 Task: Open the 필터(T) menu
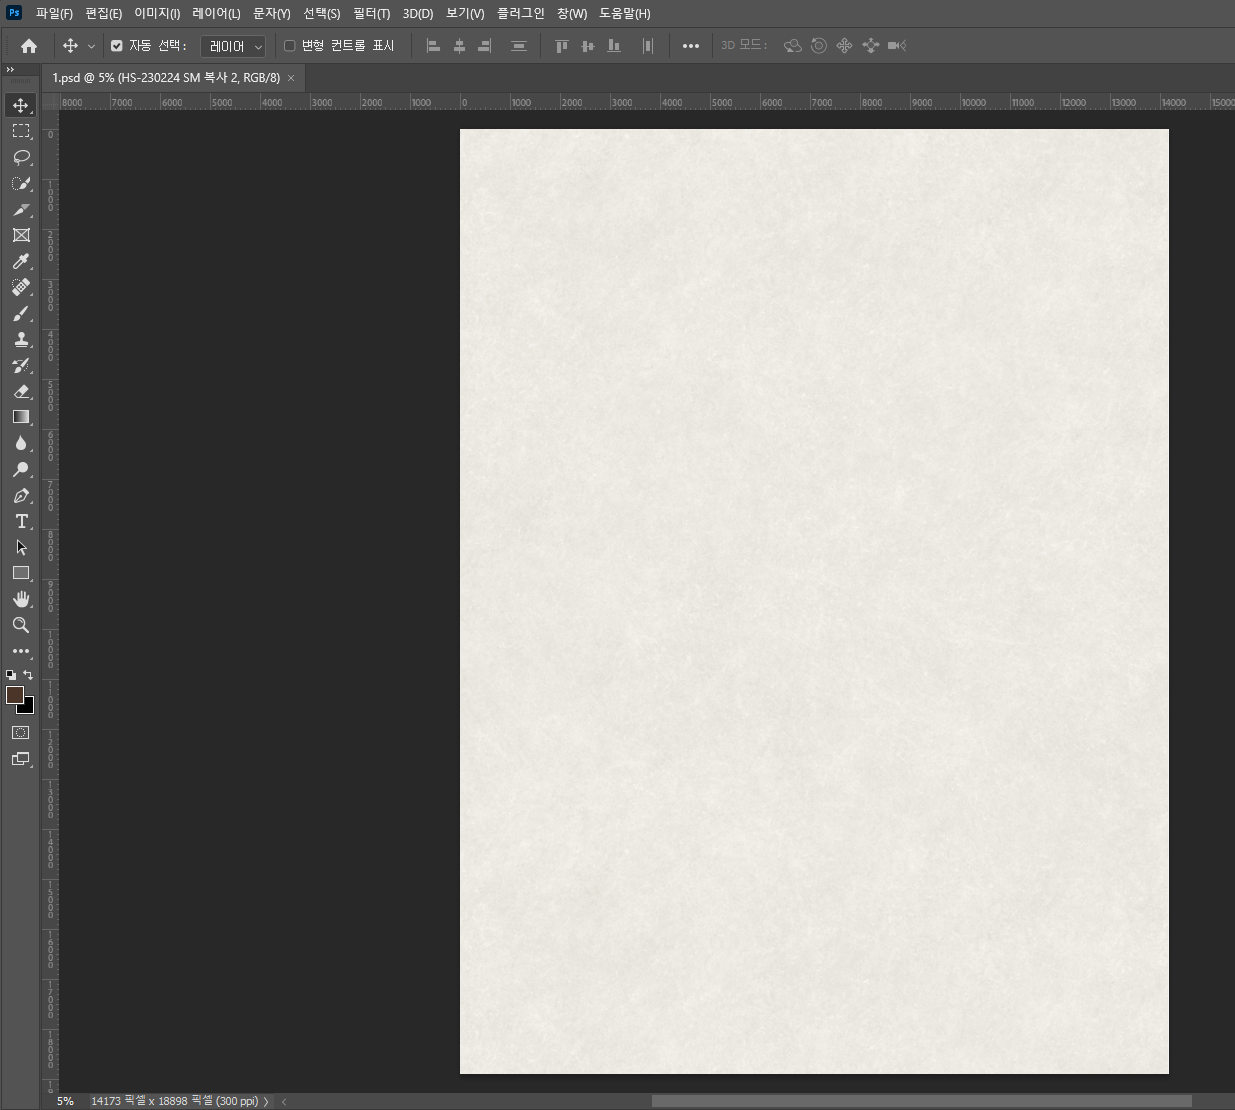click(x=371, y=13)
